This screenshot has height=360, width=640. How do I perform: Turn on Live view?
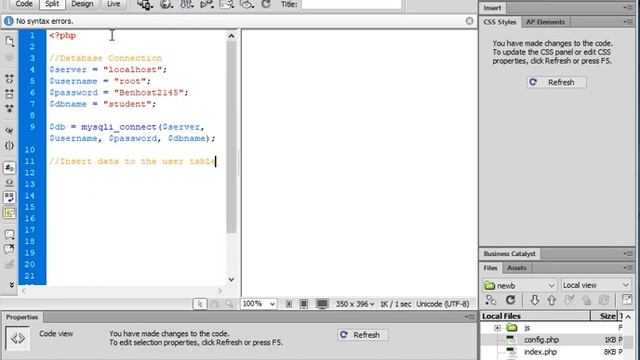pos(113,4)
